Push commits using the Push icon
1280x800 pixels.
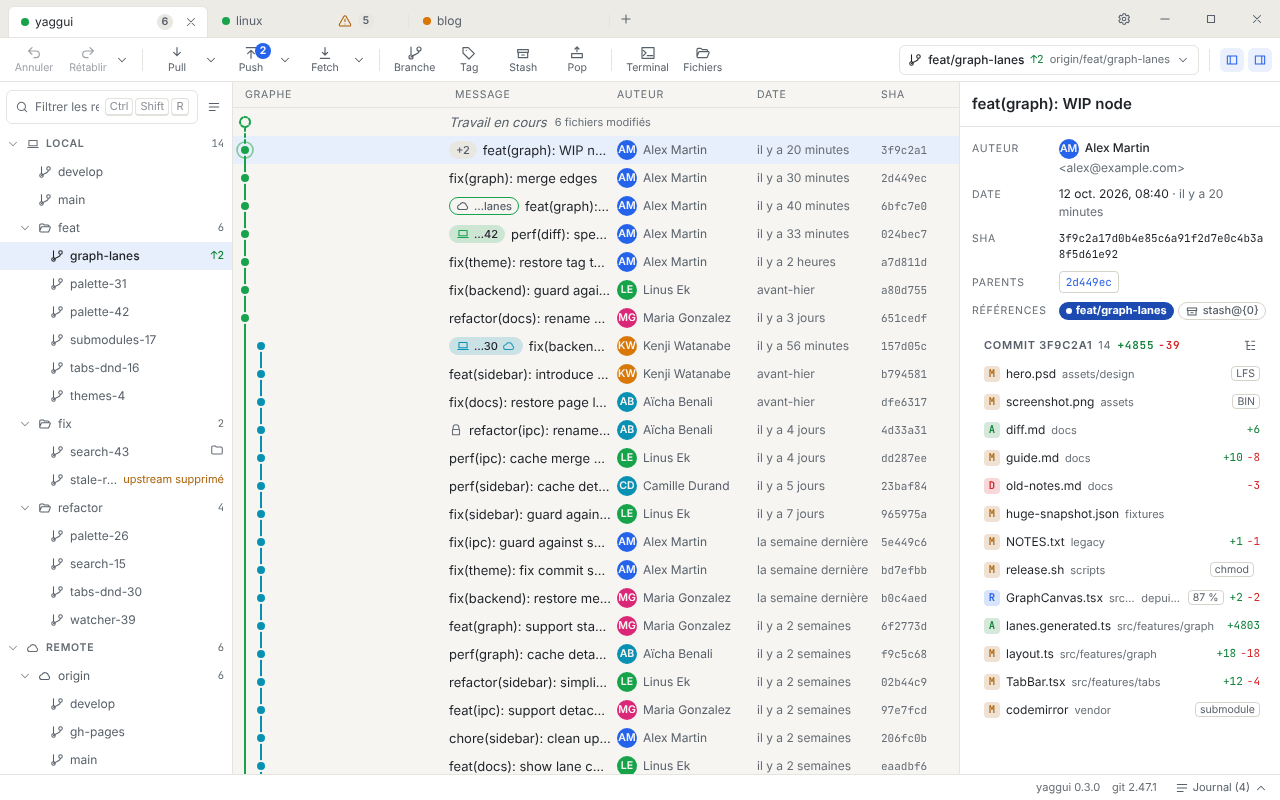point(251,53)
